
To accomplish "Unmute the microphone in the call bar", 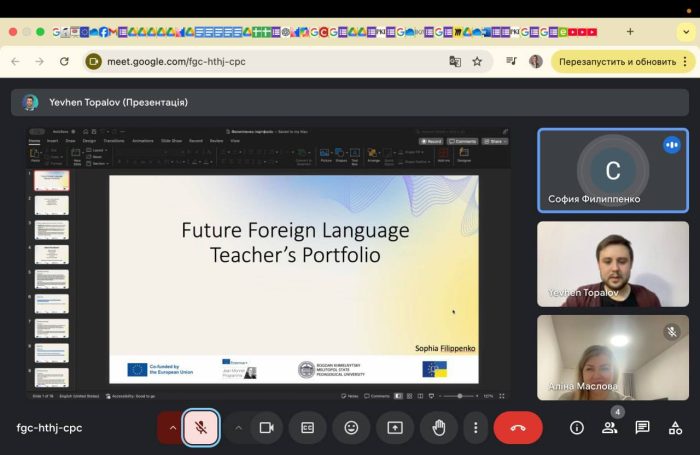I will (201, 427).
